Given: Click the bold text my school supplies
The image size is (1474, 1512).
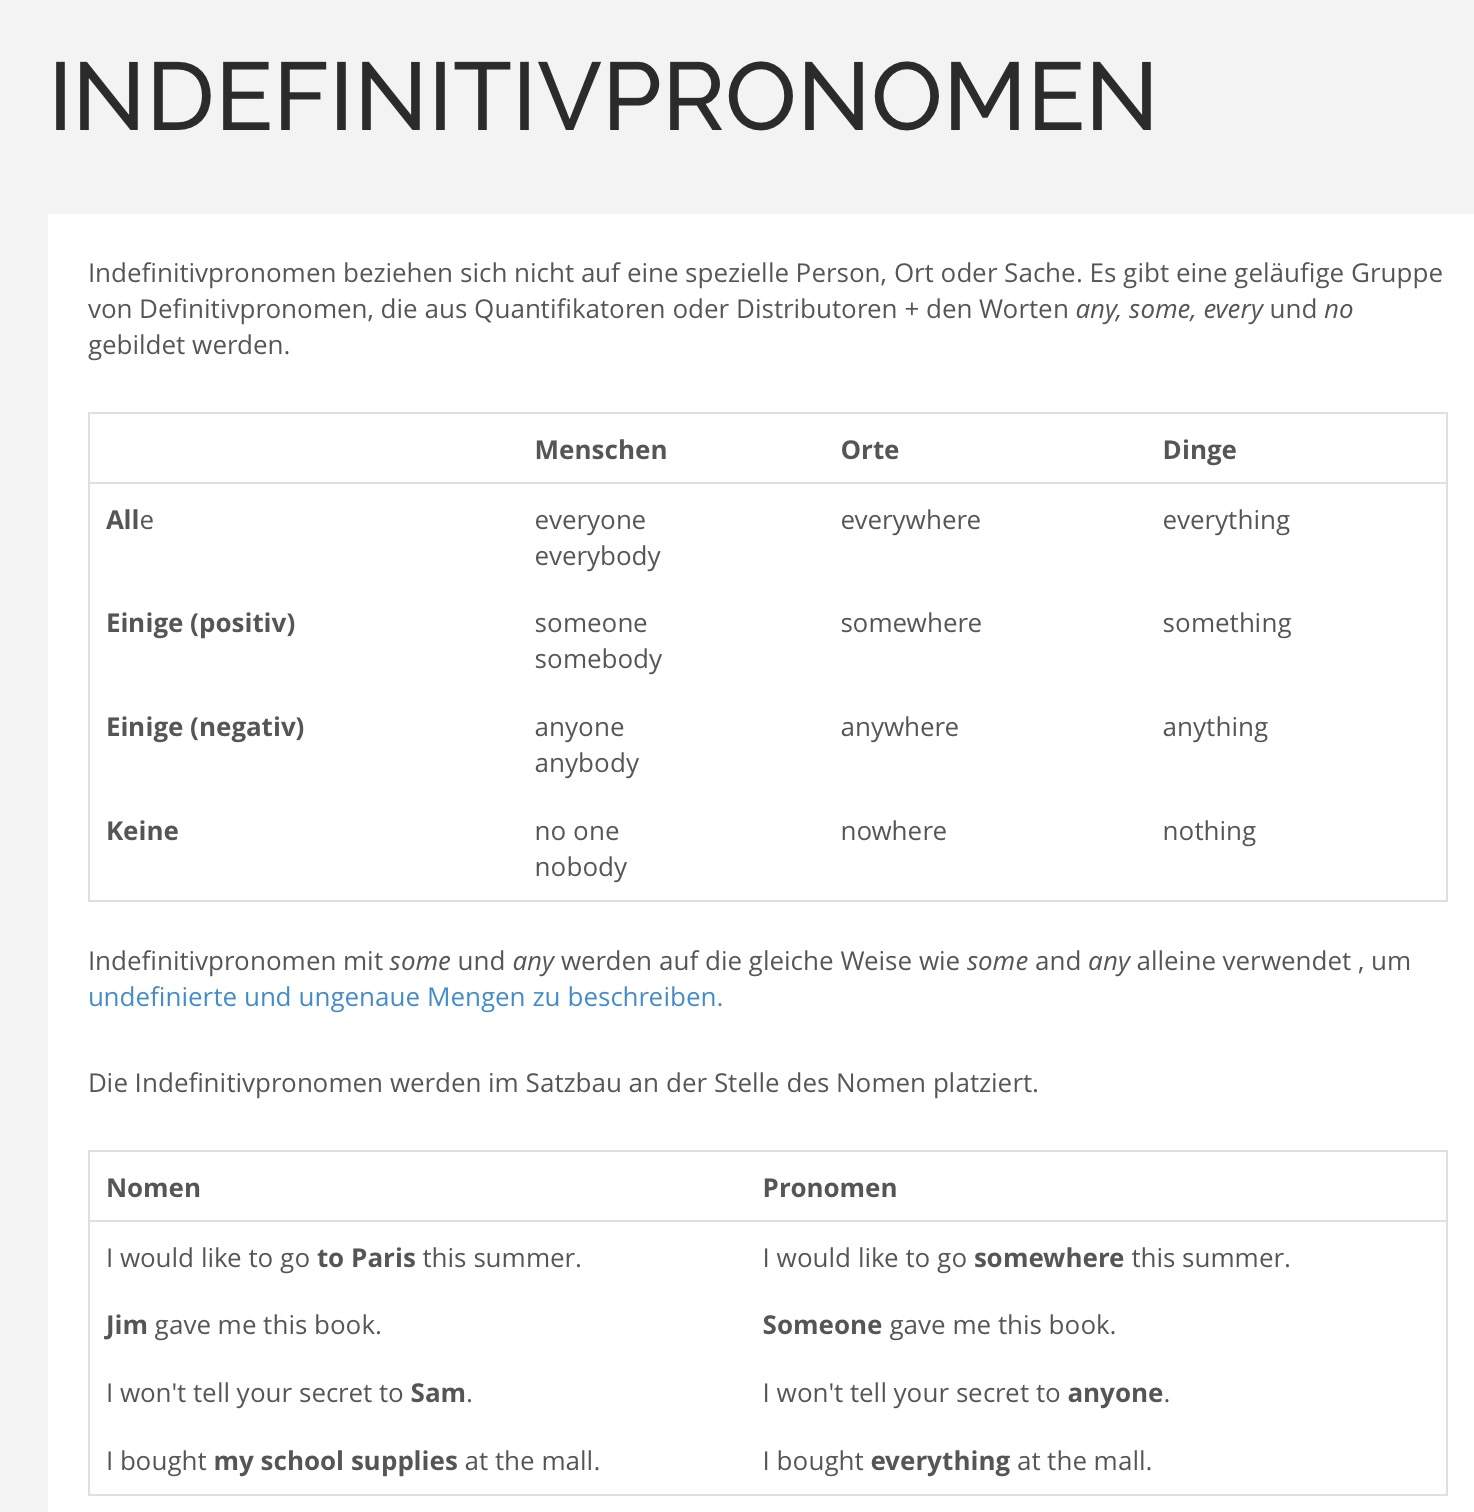Looking at the screenshot, I should (335, 1461).
